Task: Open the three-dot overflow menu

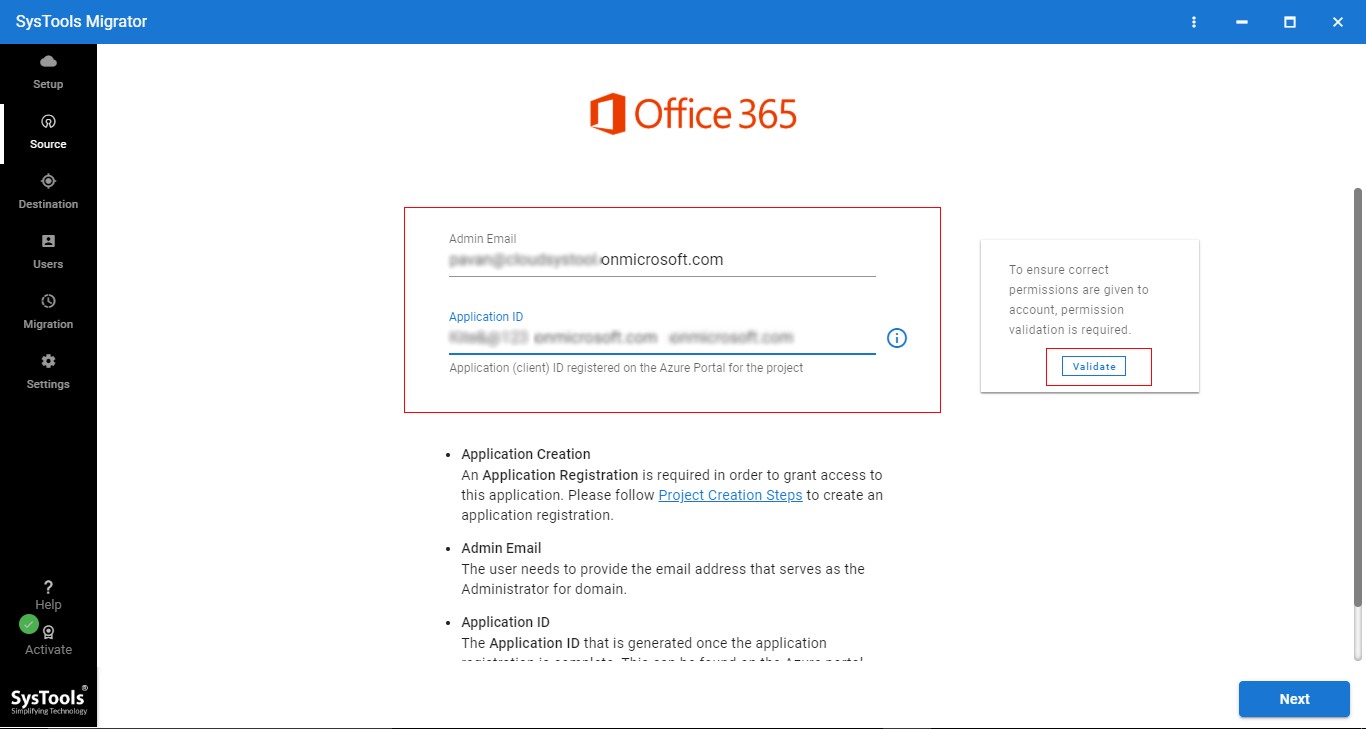Action: click(x=1194, y=21)
